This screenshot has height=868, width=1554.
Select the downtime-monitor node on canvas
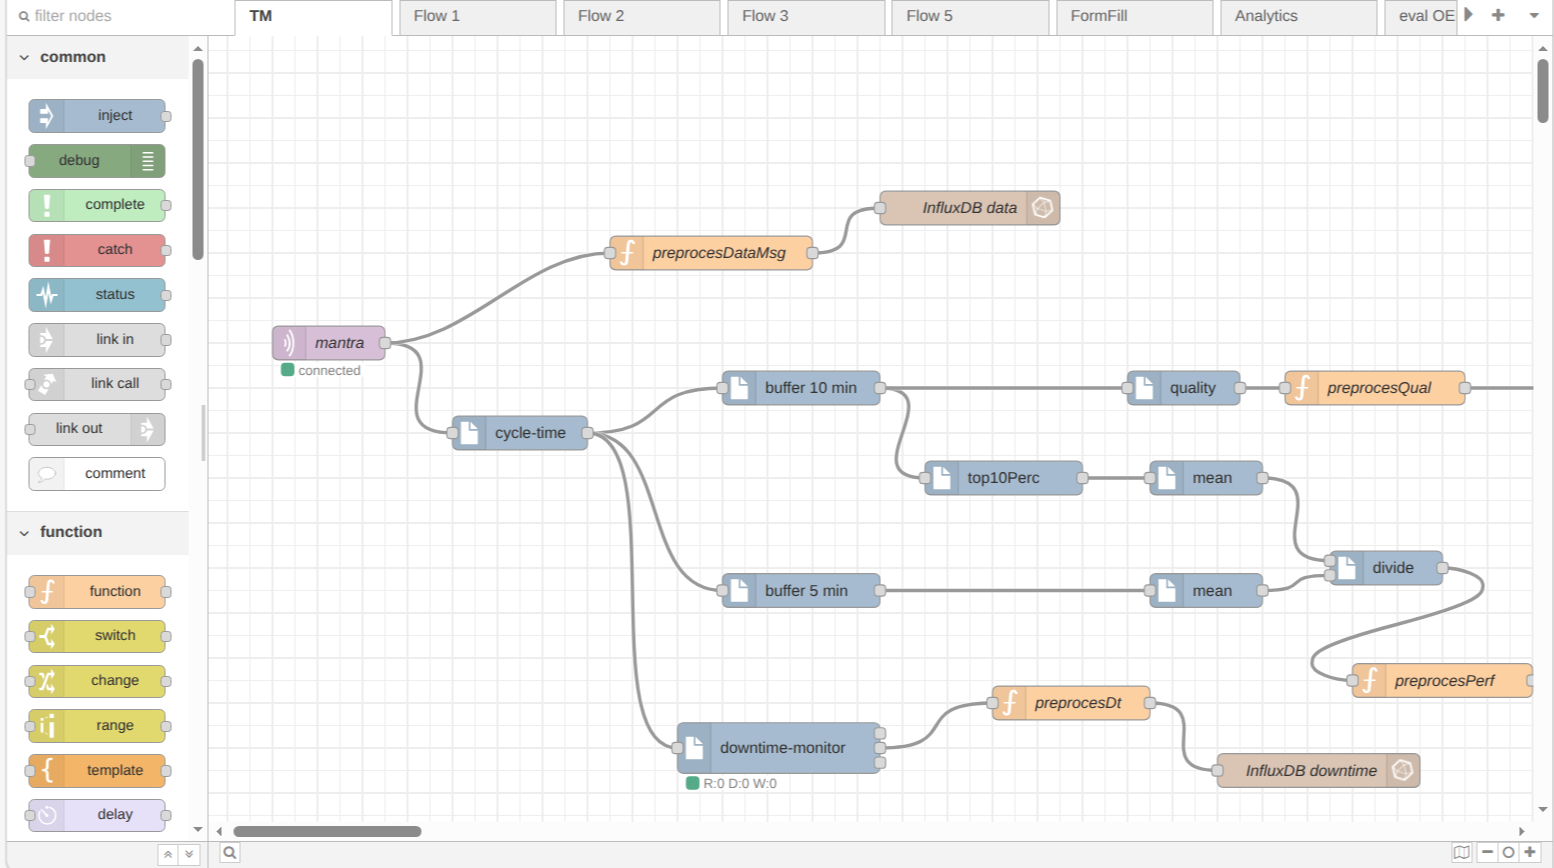[779, 748]
